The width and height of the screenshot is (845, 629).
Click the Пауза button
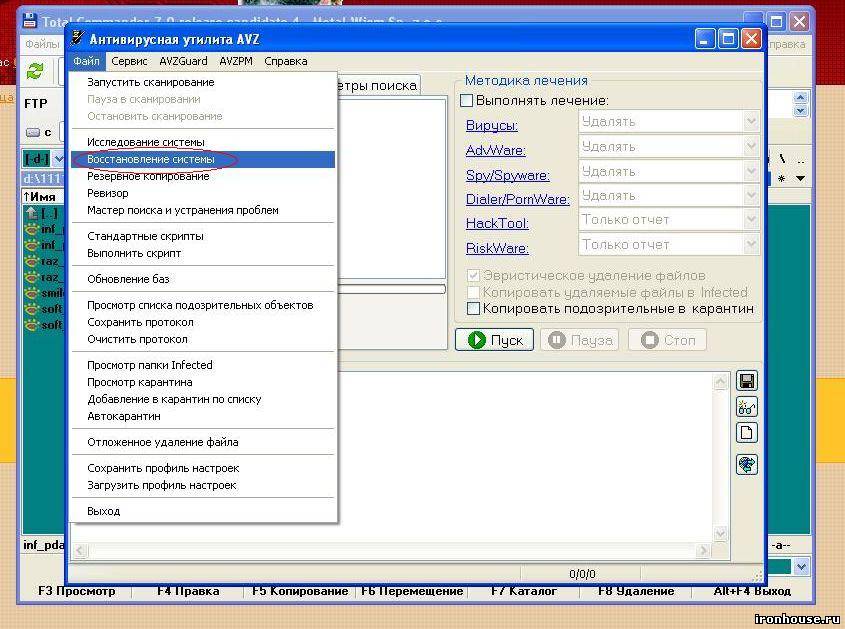click(580, 340)
